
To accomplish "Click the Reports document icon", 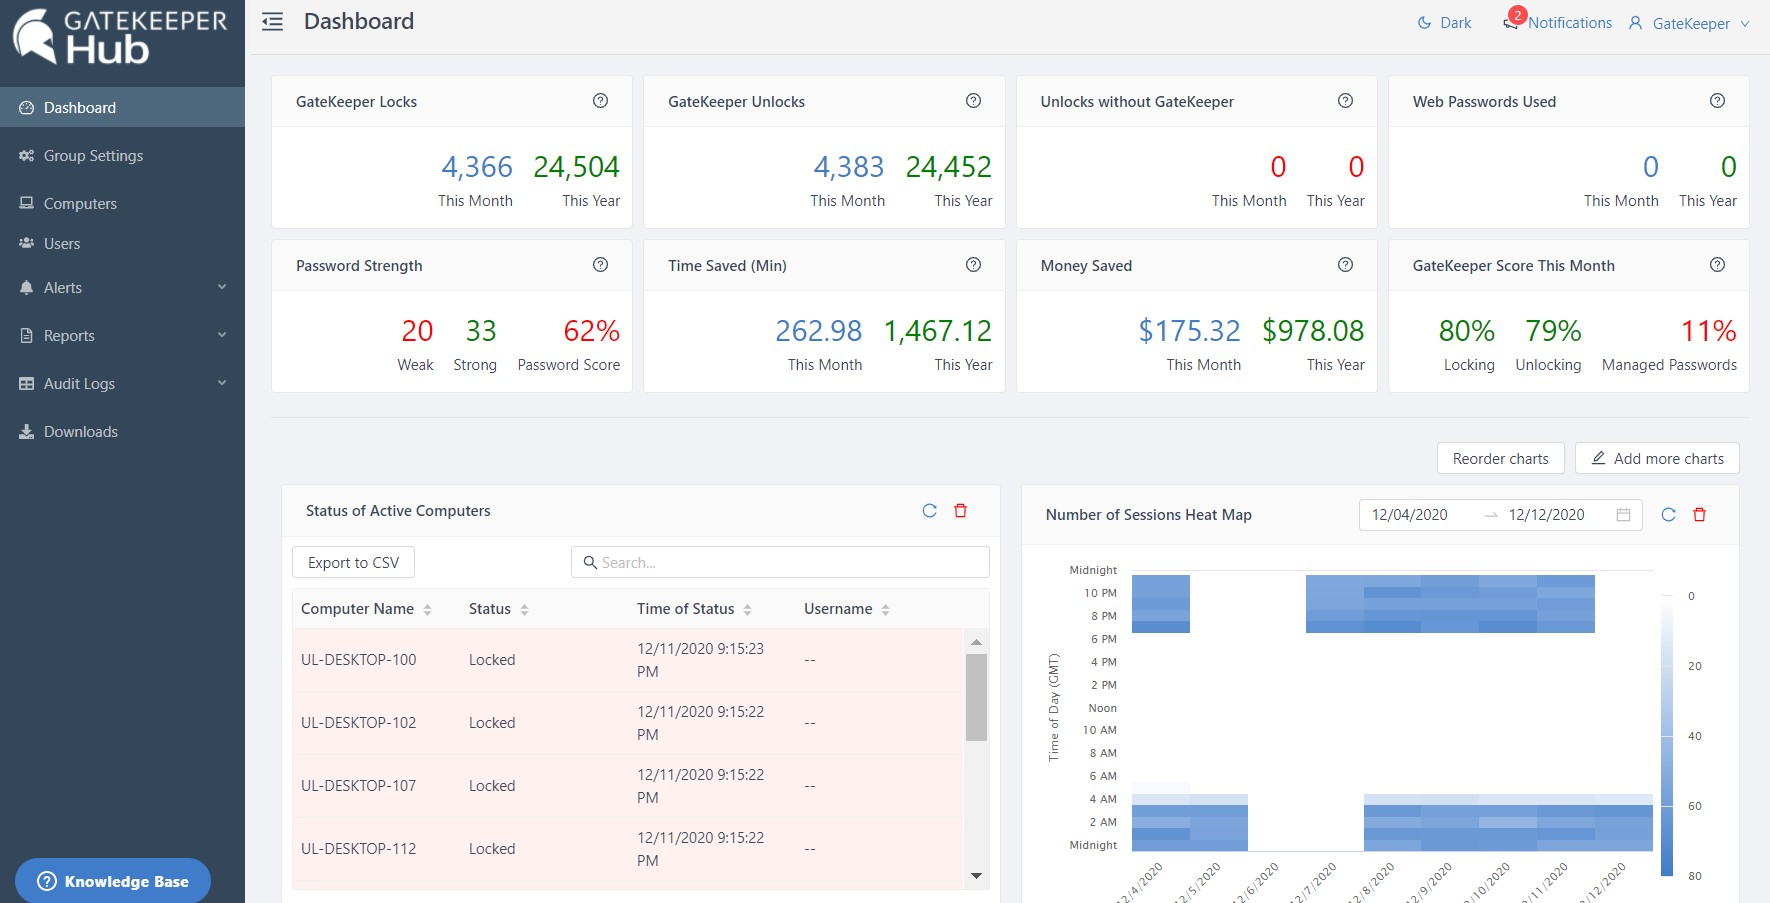I will click(27, 335).
